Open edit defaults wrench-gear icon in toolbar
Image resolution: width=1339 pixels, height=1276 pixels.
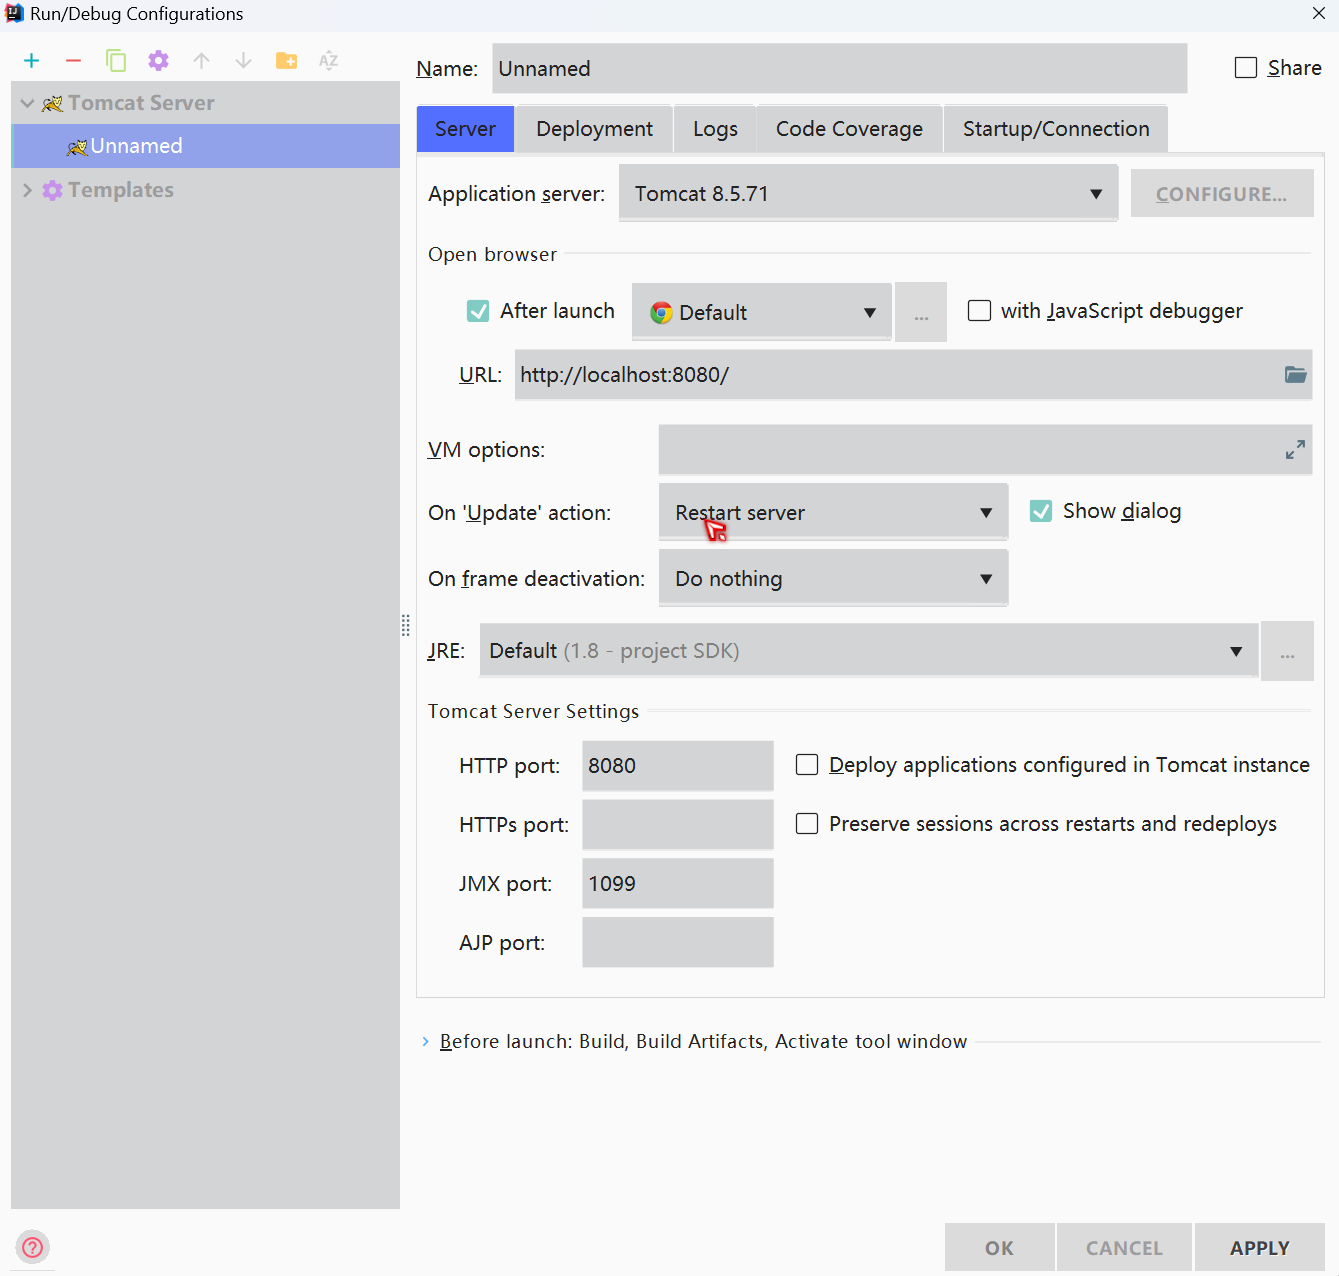tap(158, 61)
